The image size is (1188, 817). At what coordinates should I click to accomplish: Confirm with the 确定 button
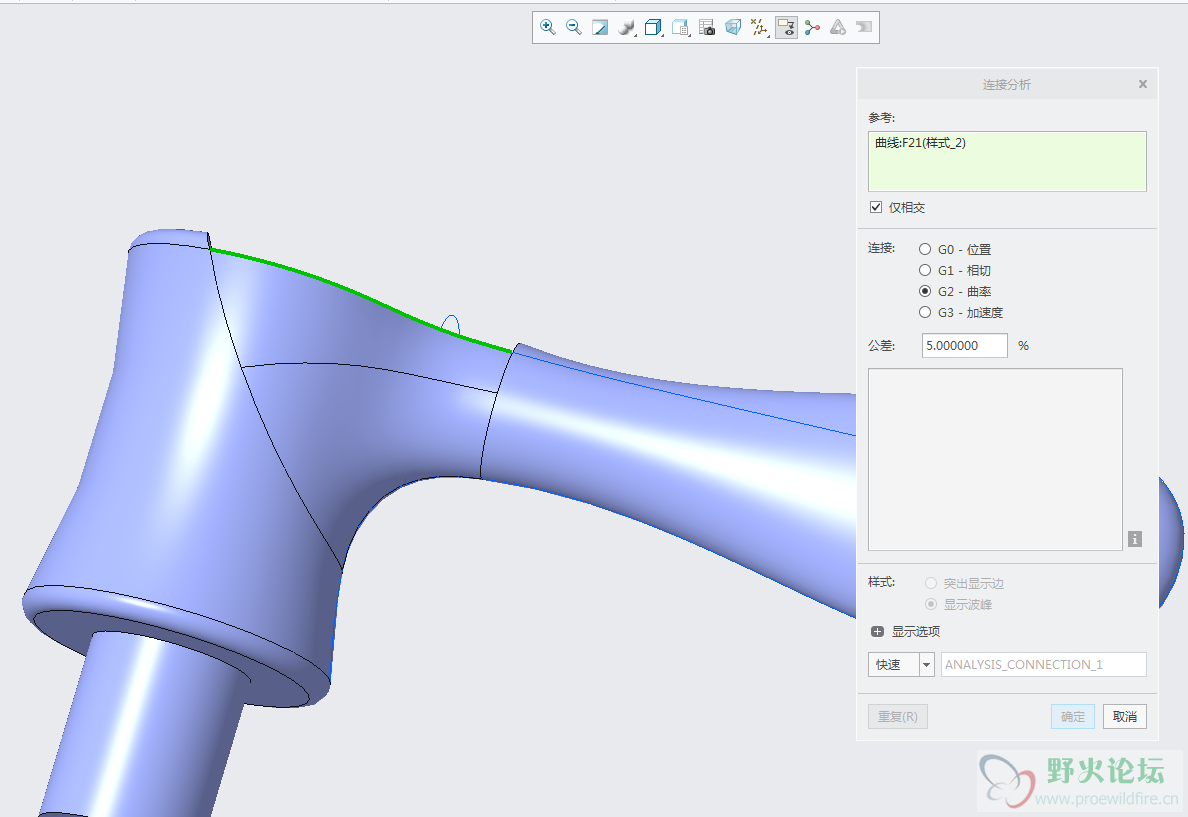1073,716
